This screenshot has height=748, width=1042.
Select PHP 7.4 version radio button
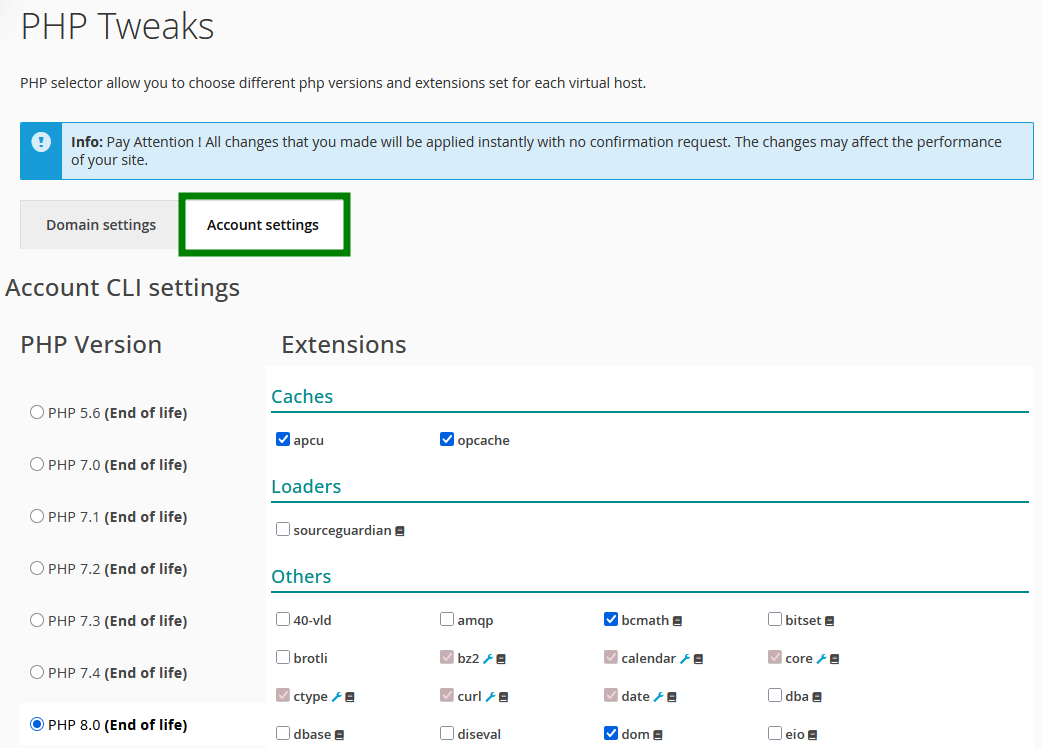pyautogui.click(x=37, y=672)
